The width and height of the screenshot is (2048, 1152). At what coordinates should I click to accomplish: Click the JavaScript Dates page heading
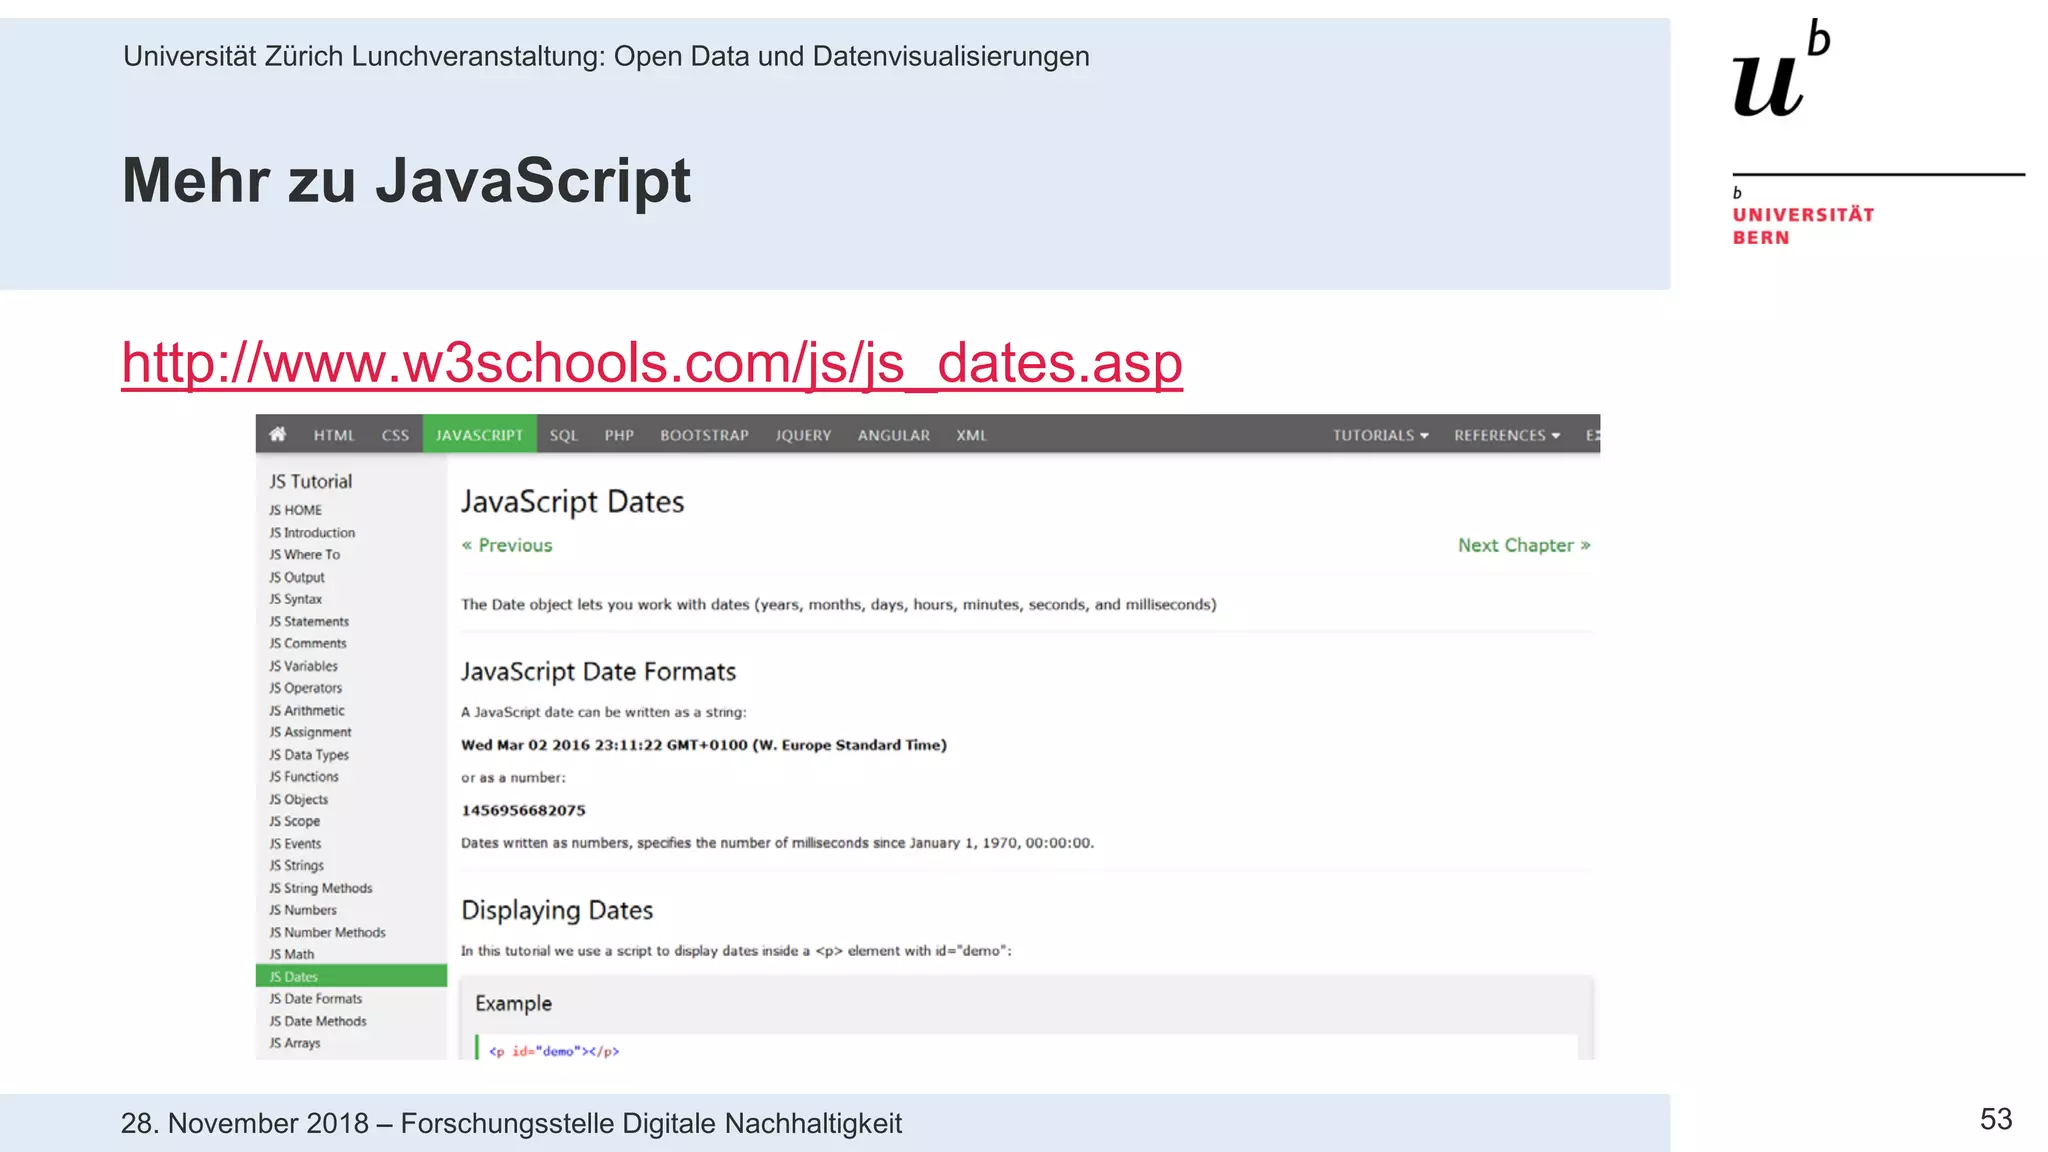[572, 501]
